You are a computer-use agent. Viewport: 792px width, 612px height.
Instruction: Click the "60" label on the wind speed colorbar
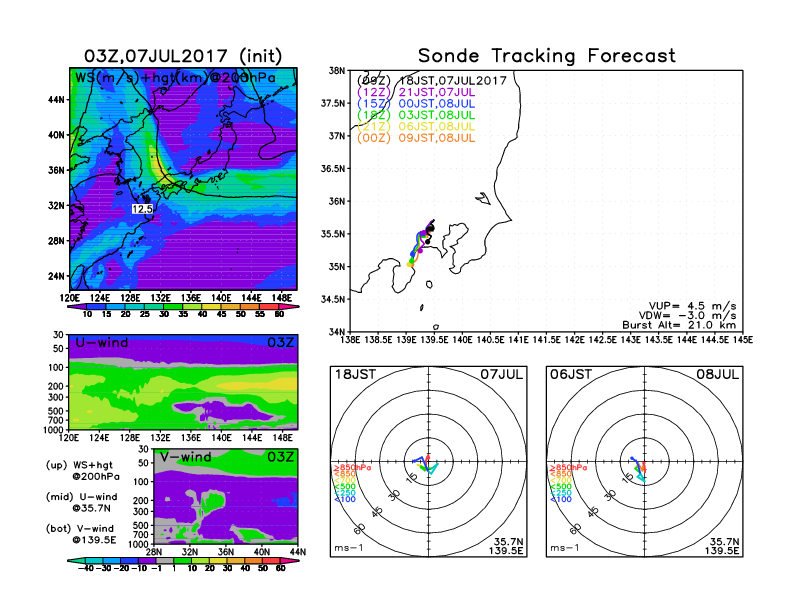(279, 314)
